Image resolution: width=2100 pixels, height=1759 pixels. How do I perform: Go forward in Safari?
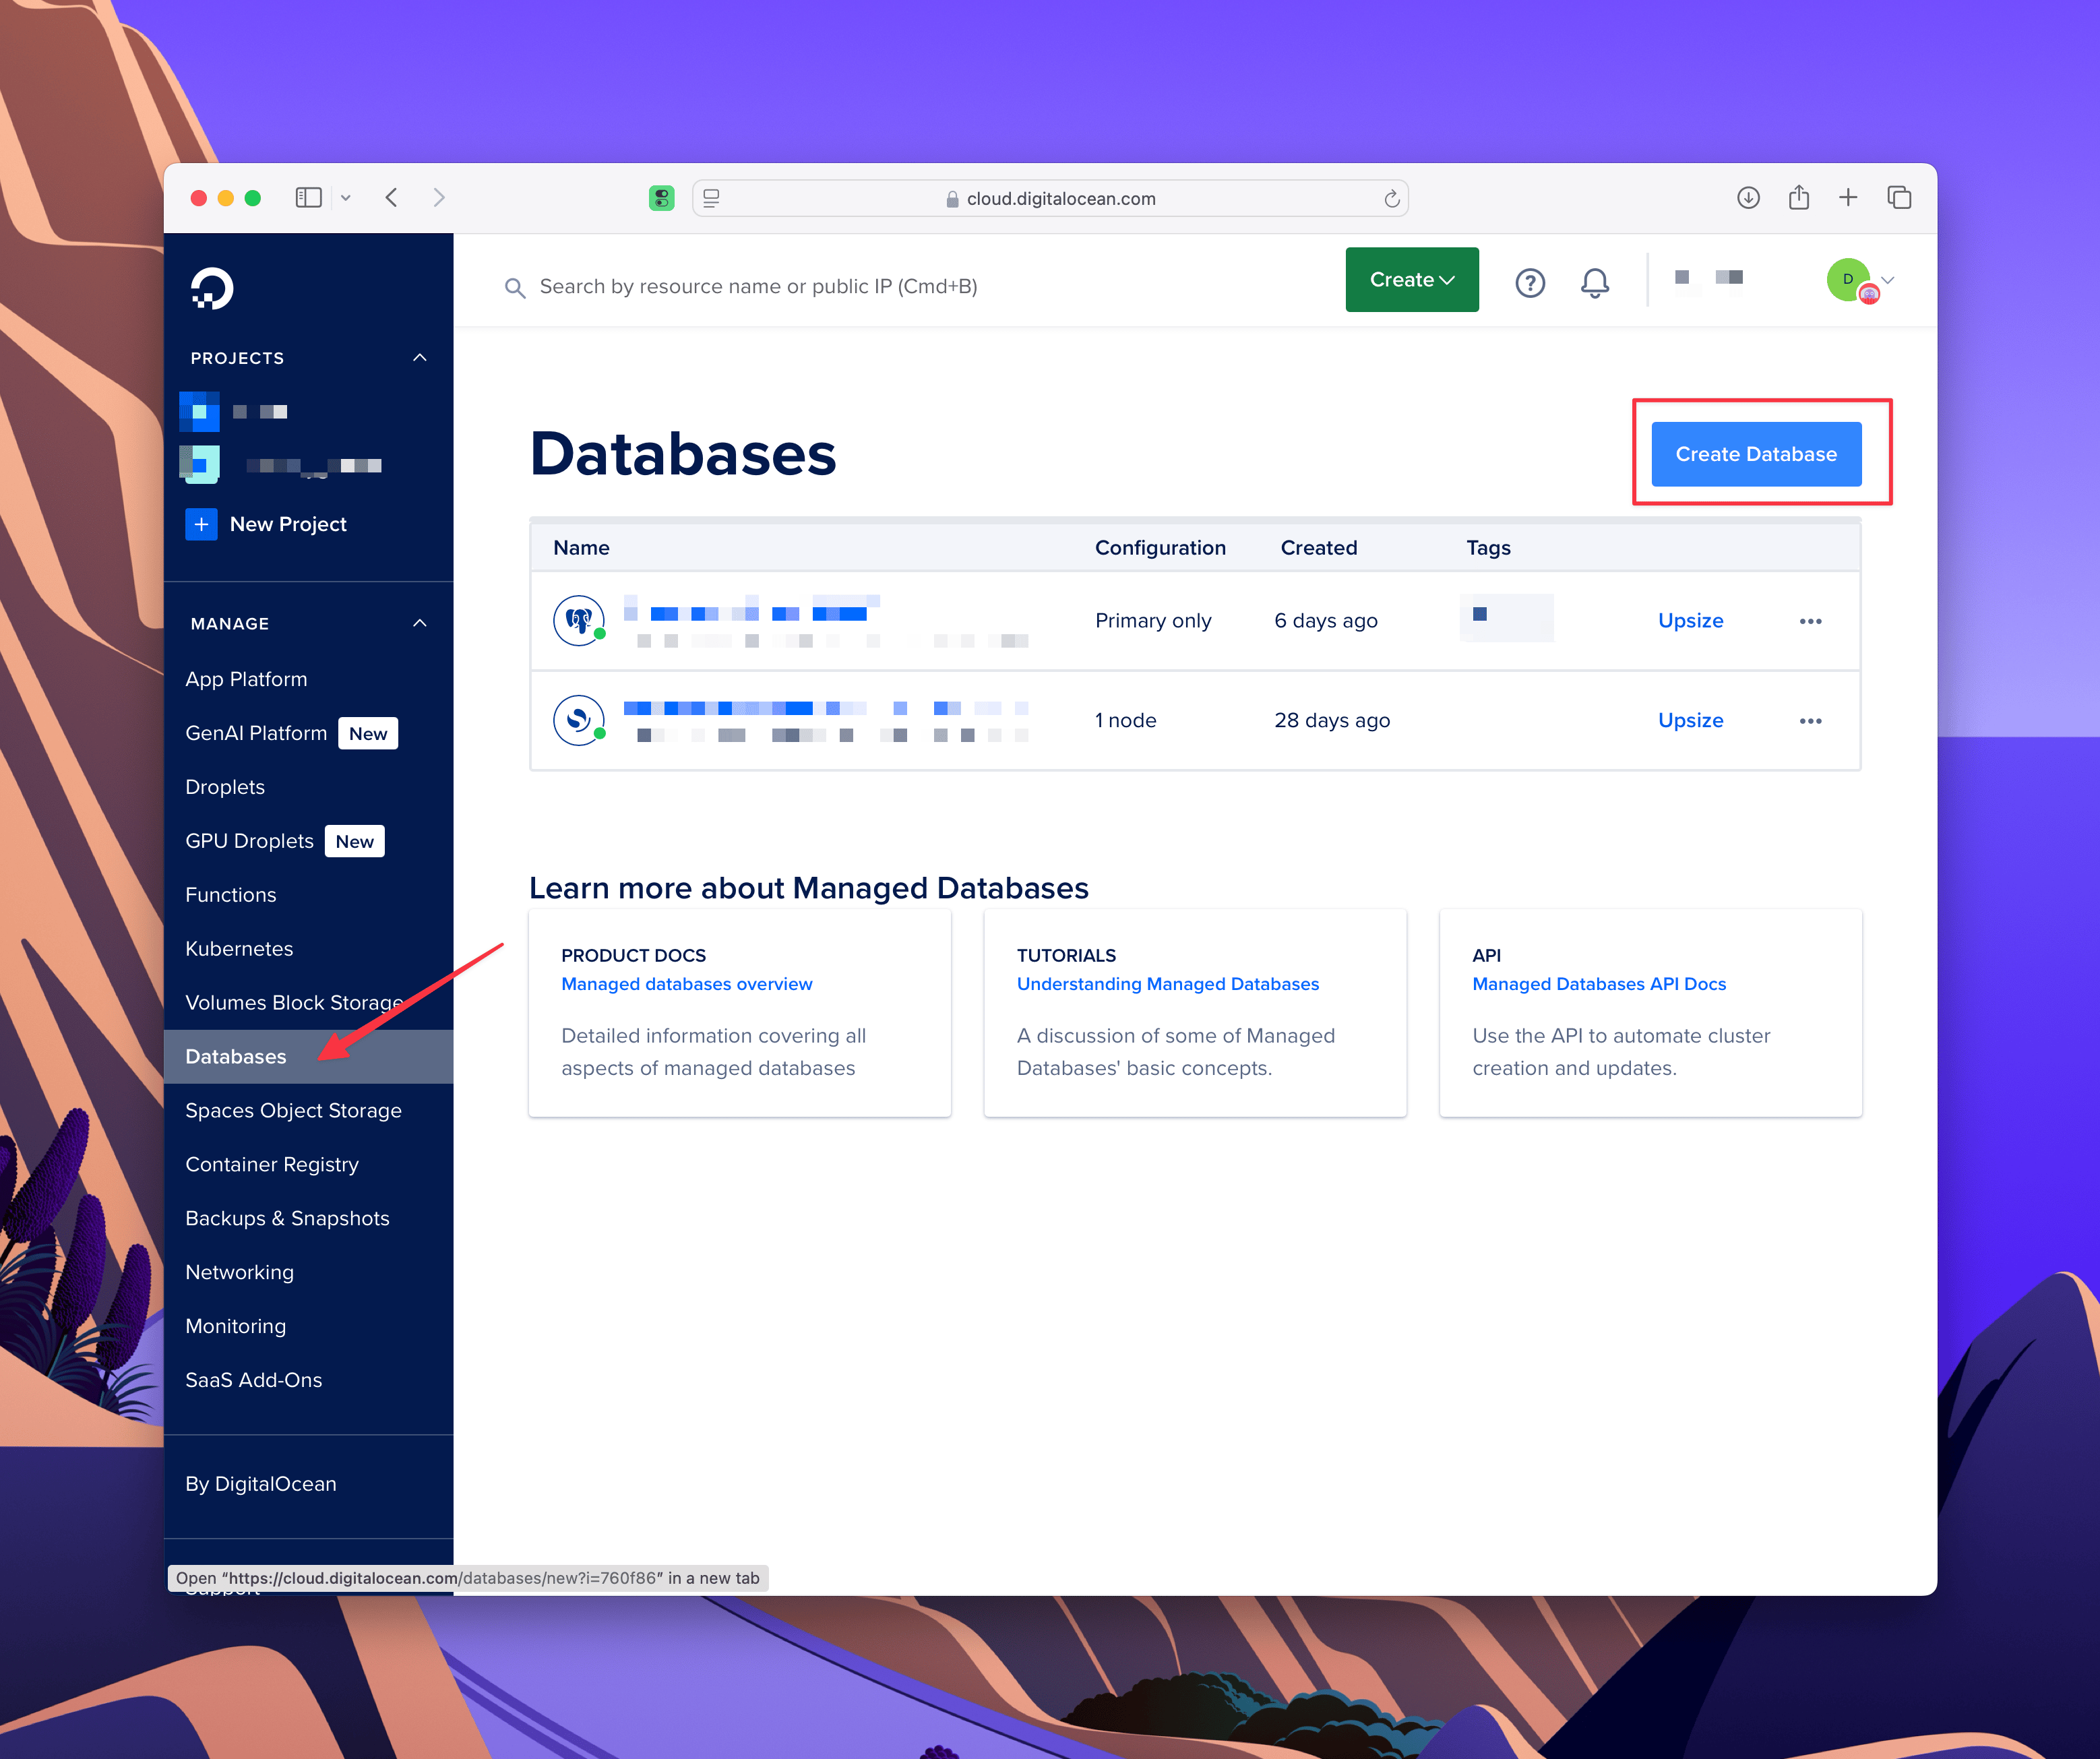point(439,198)
